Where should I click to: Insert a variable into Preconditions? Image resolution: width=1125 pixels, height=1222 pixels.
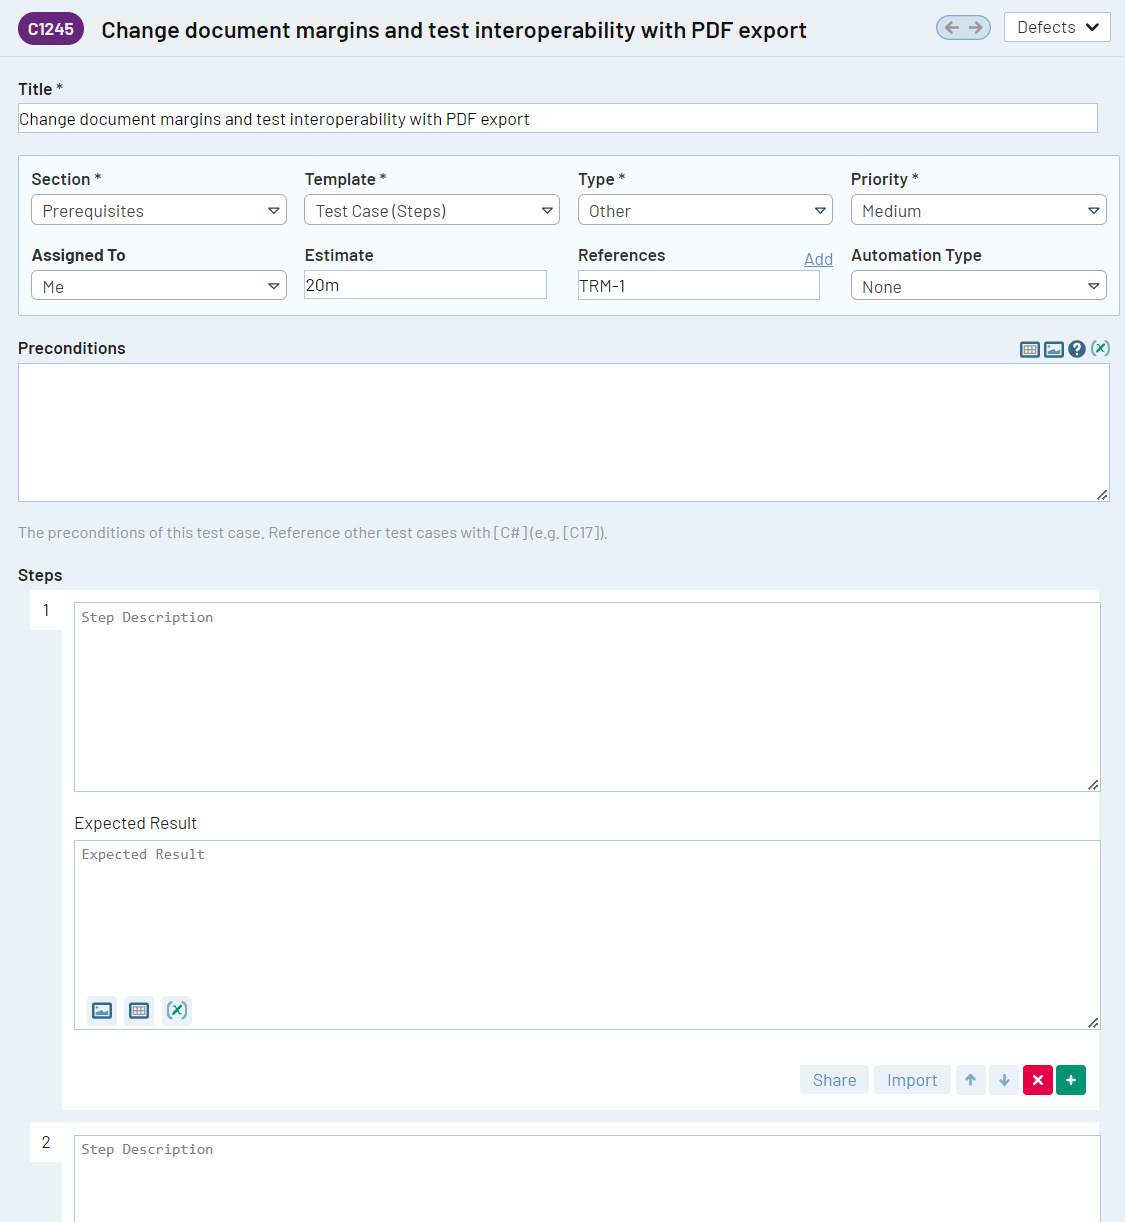[1100, 348]
